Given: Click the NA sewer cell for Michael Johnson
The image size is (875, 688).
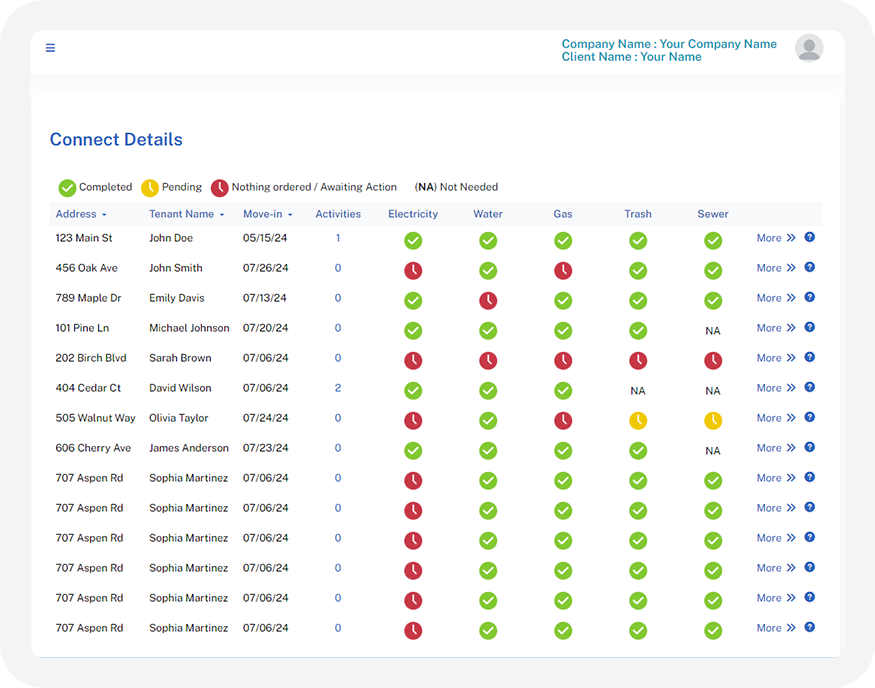Looking at the screenshot, I should [x=713, y=331].
